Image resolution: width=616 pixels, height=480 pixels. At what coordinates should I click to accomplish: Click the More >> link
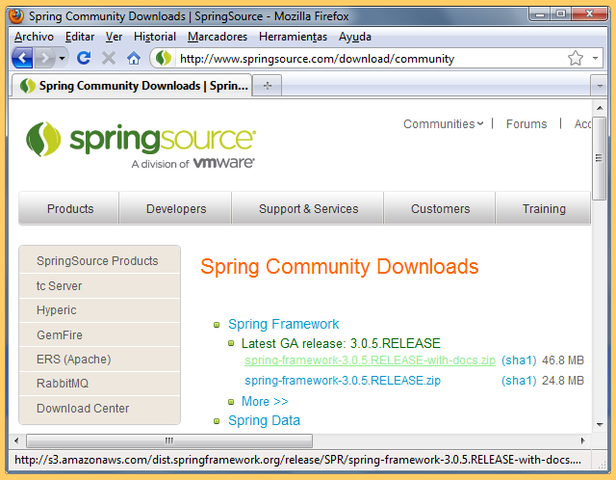pyautogui.click(x=265, y=401)
